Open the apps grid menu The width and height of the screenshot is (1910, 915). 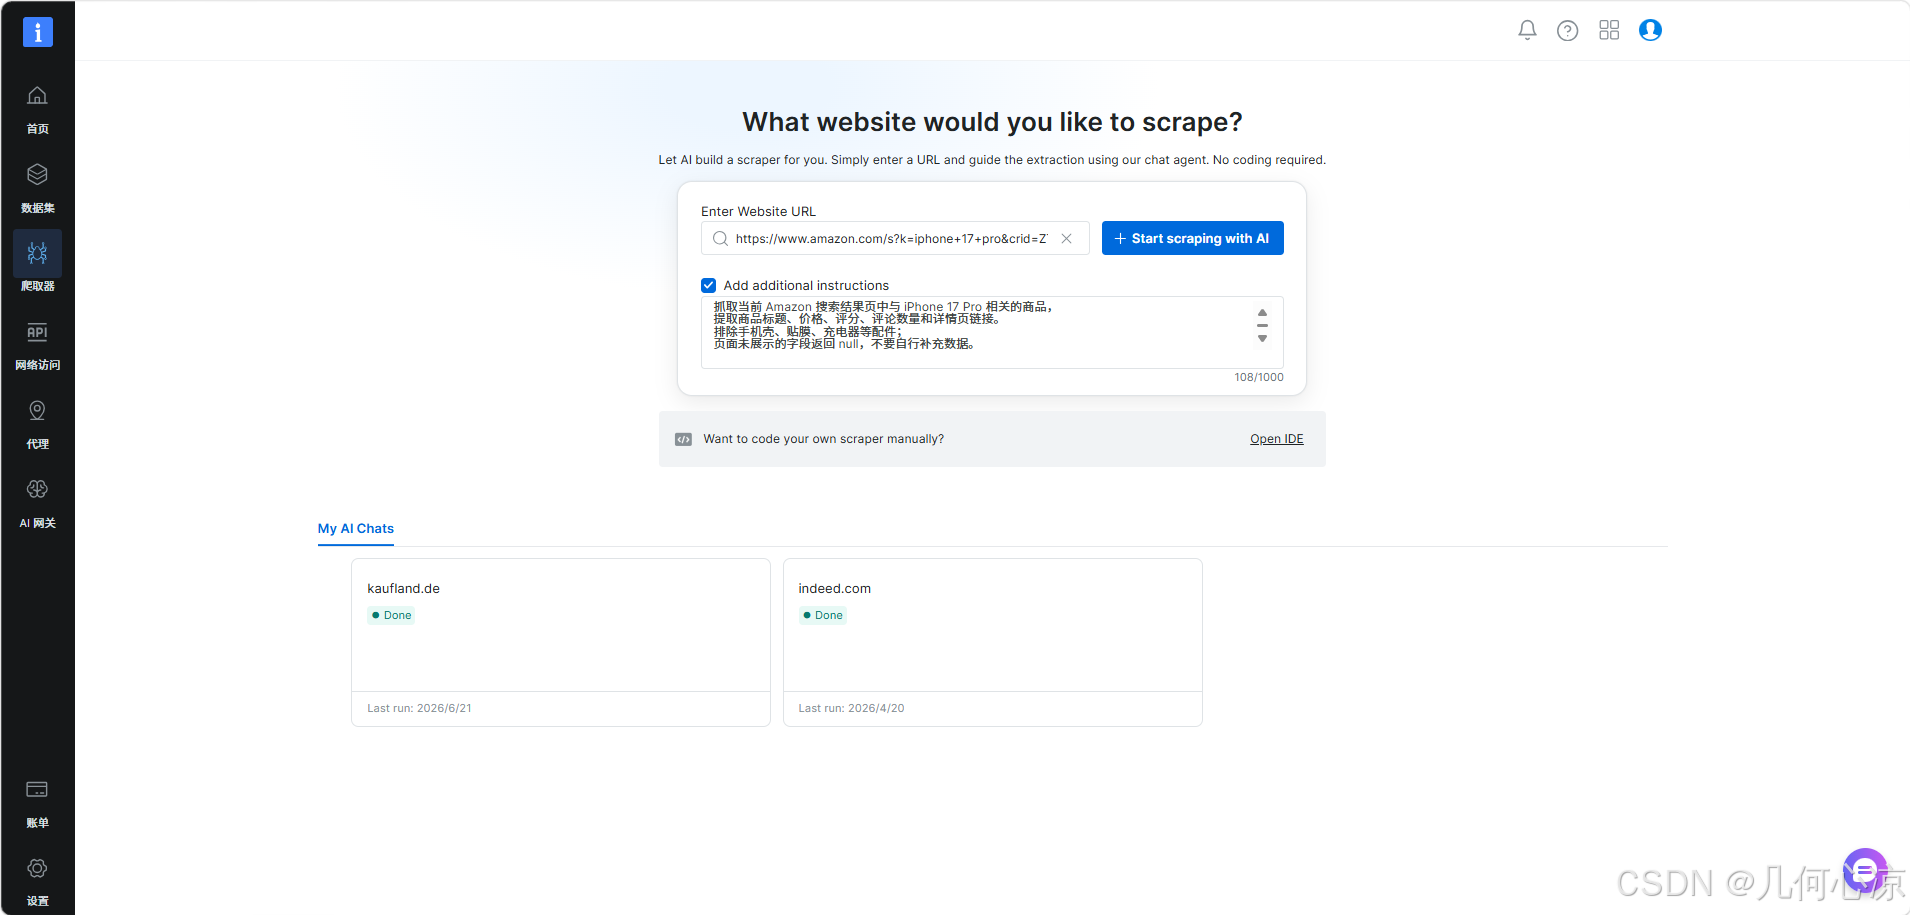click(1609, 30)
